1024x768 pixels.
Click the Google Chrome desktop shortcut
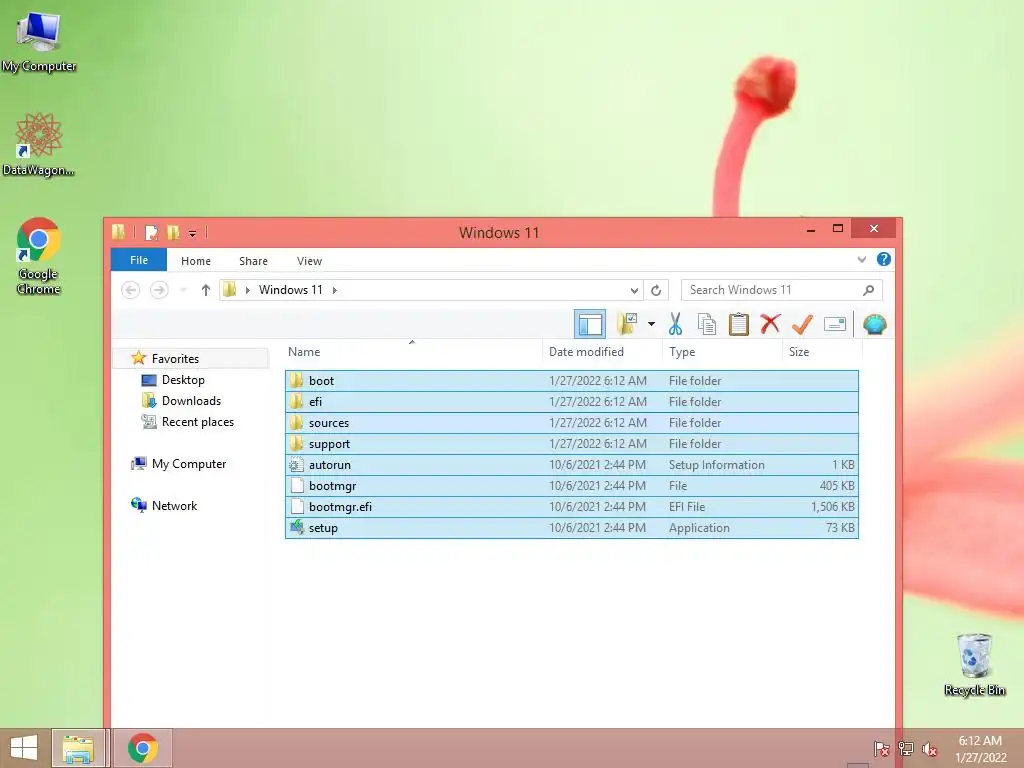coord(39,255)
